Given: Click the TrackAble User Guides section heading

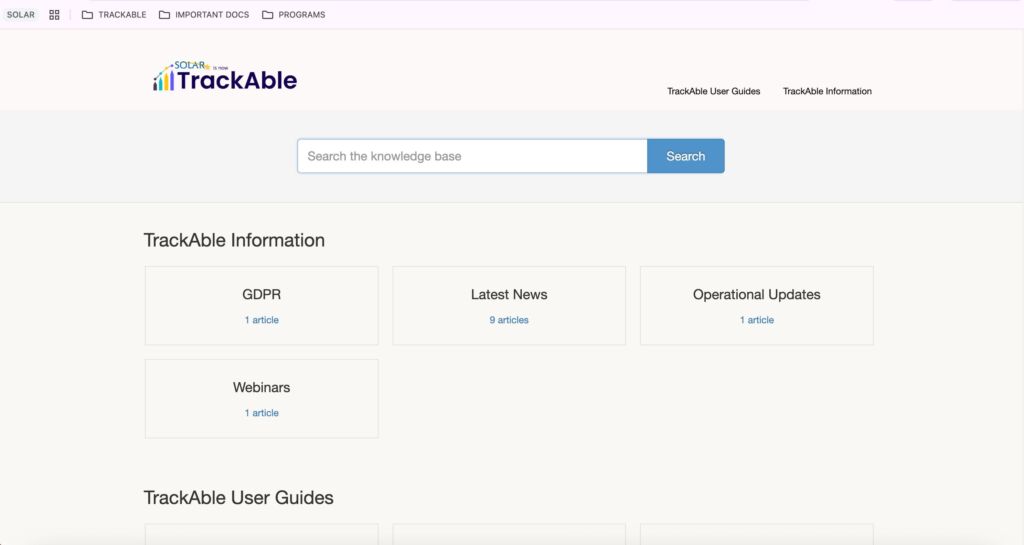Looking at the screenshot, I should pos(238,497).
